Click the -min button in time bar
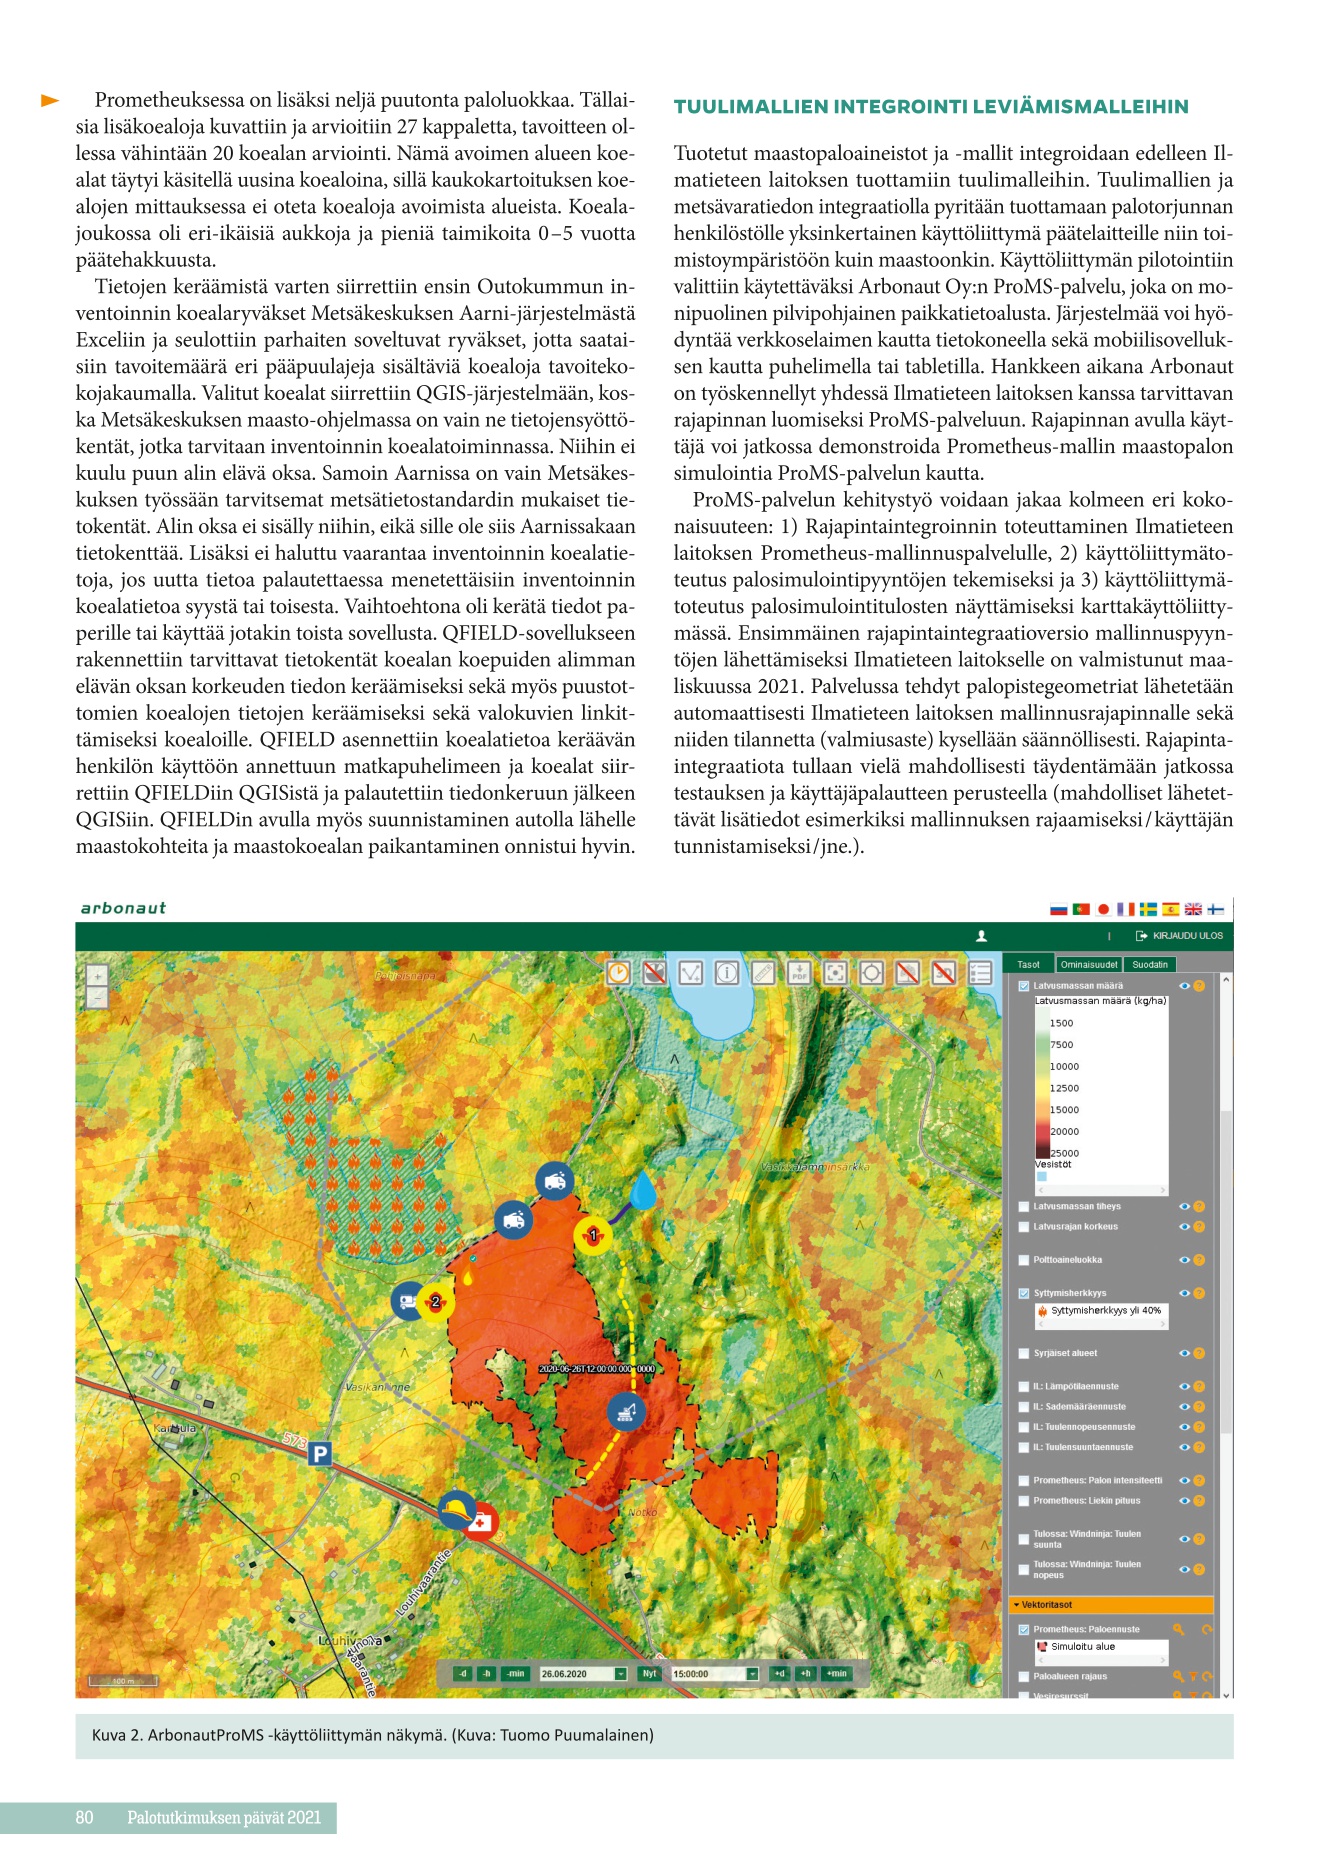1322x1870 pixels. [x=515, y=1674]
